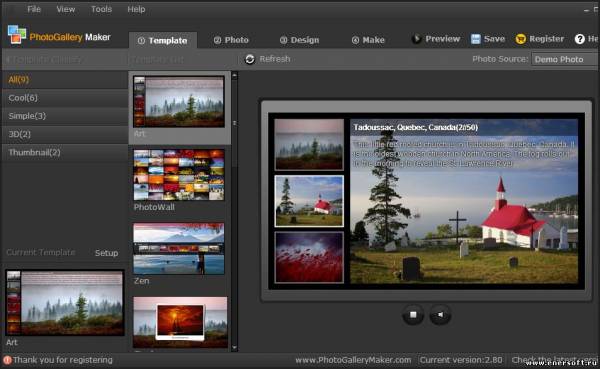Click the Preview play icon

point(416,39)
